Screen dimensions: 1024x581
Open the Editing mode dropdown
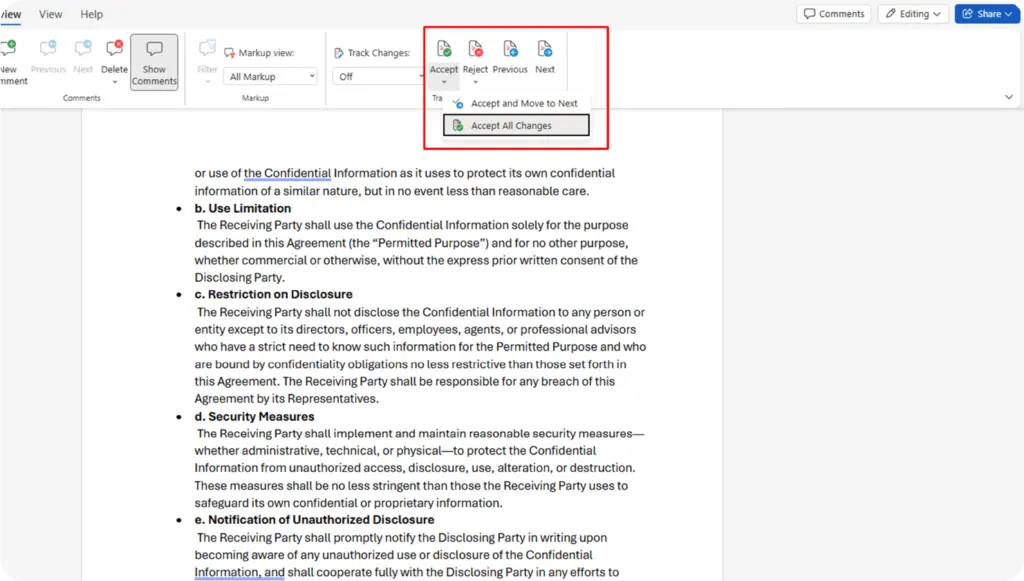(913, 14)
